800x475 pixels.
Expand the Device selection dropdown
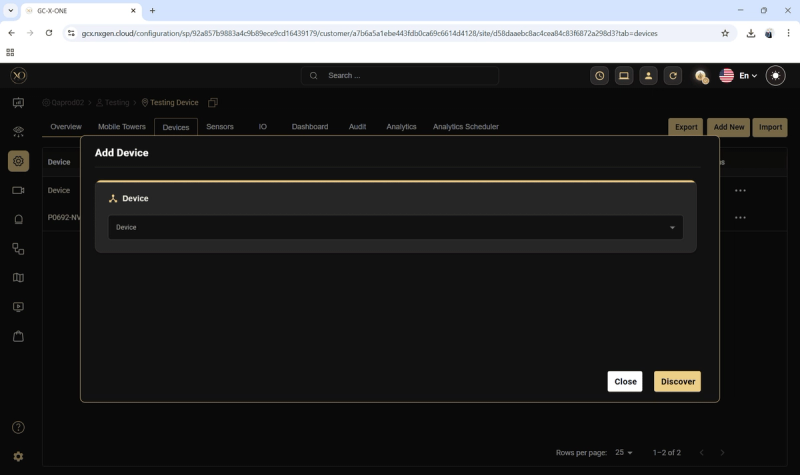[395, 227]
